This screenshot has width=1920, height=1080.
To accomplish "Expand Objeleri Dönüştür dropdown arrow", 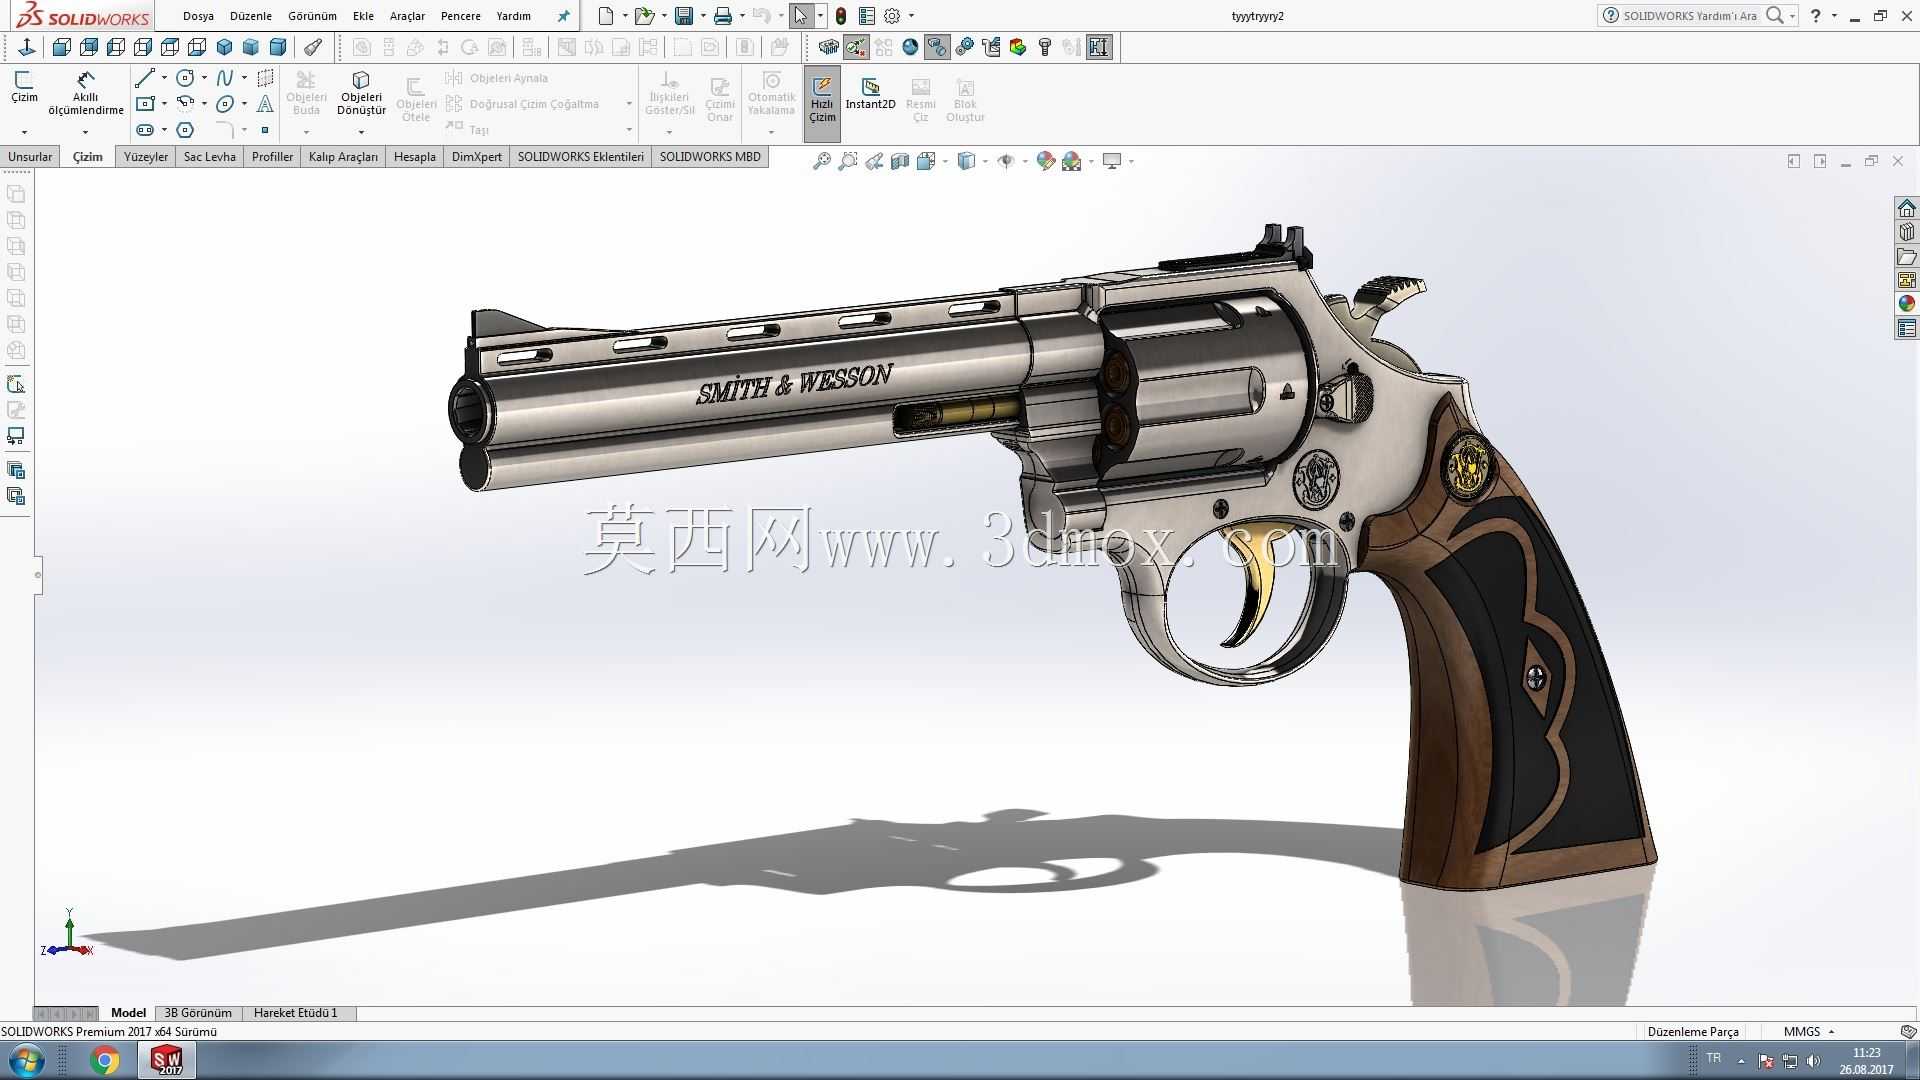I will pyautogui.click(x=361, y=132).
